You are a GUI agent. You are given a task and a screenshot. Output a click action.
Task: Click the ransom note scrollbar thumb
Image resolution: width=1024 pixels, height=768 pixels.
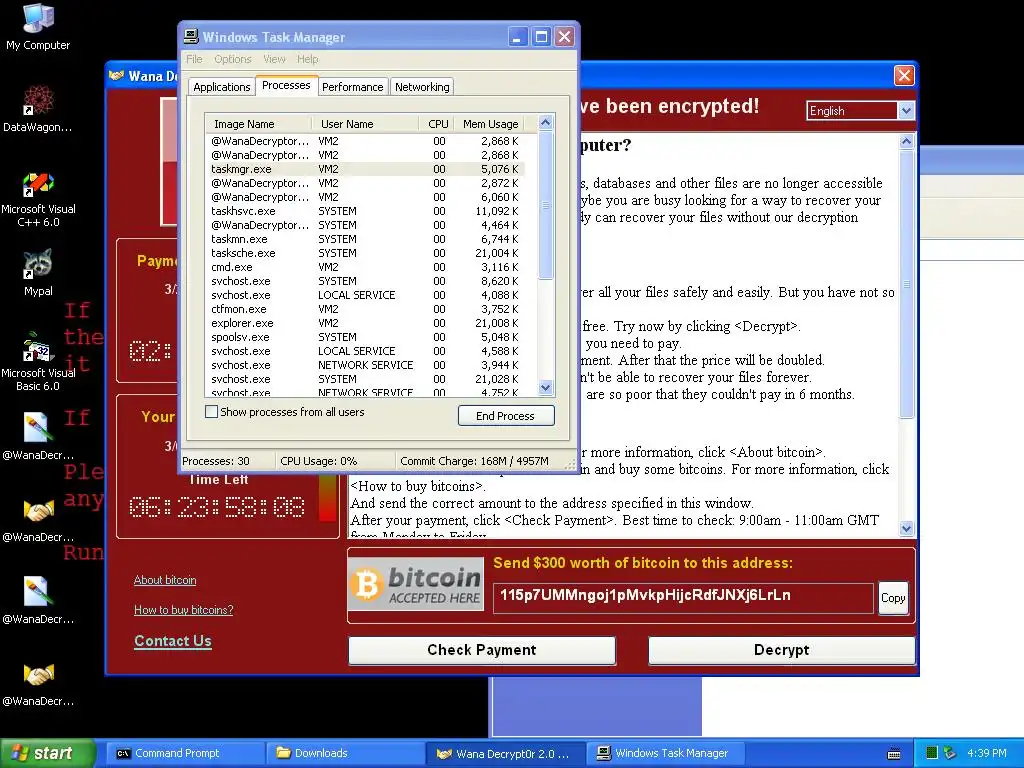pos(906,284)
